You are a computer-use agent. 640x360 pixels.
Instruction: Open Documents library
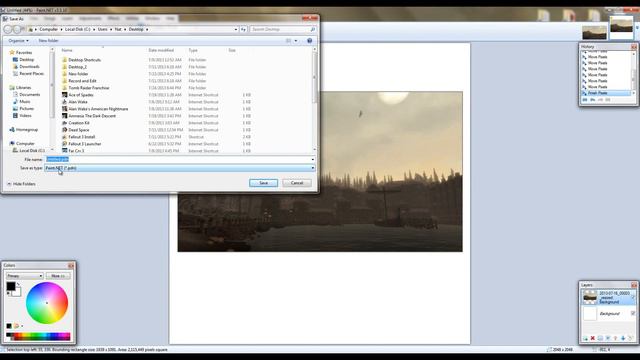pos(29,95)
